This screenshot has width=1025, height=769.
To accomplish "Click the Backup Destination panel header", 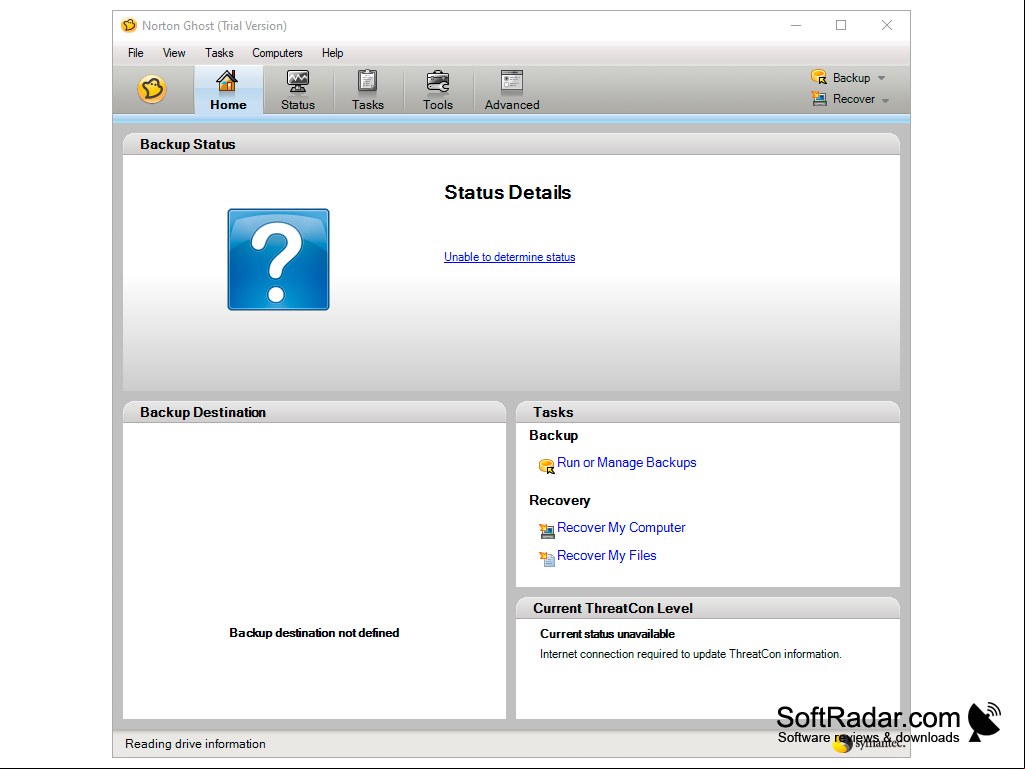I will [314, 412].
